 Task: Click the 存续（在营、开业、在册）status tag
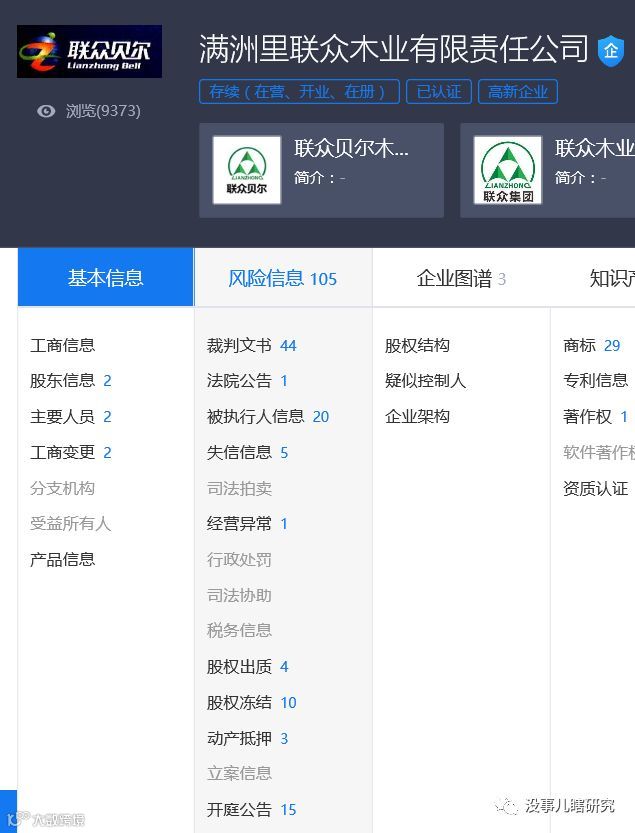[299, 92]
